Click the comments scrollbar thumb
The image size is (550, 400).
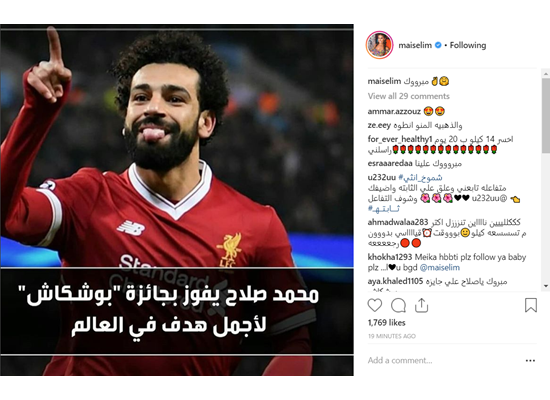546,116
